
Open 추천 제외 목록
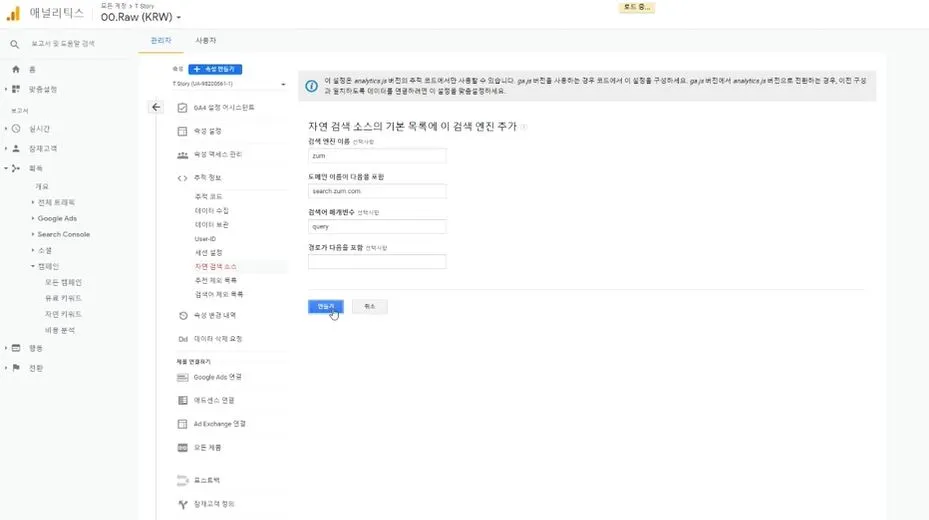click(216, 280)
